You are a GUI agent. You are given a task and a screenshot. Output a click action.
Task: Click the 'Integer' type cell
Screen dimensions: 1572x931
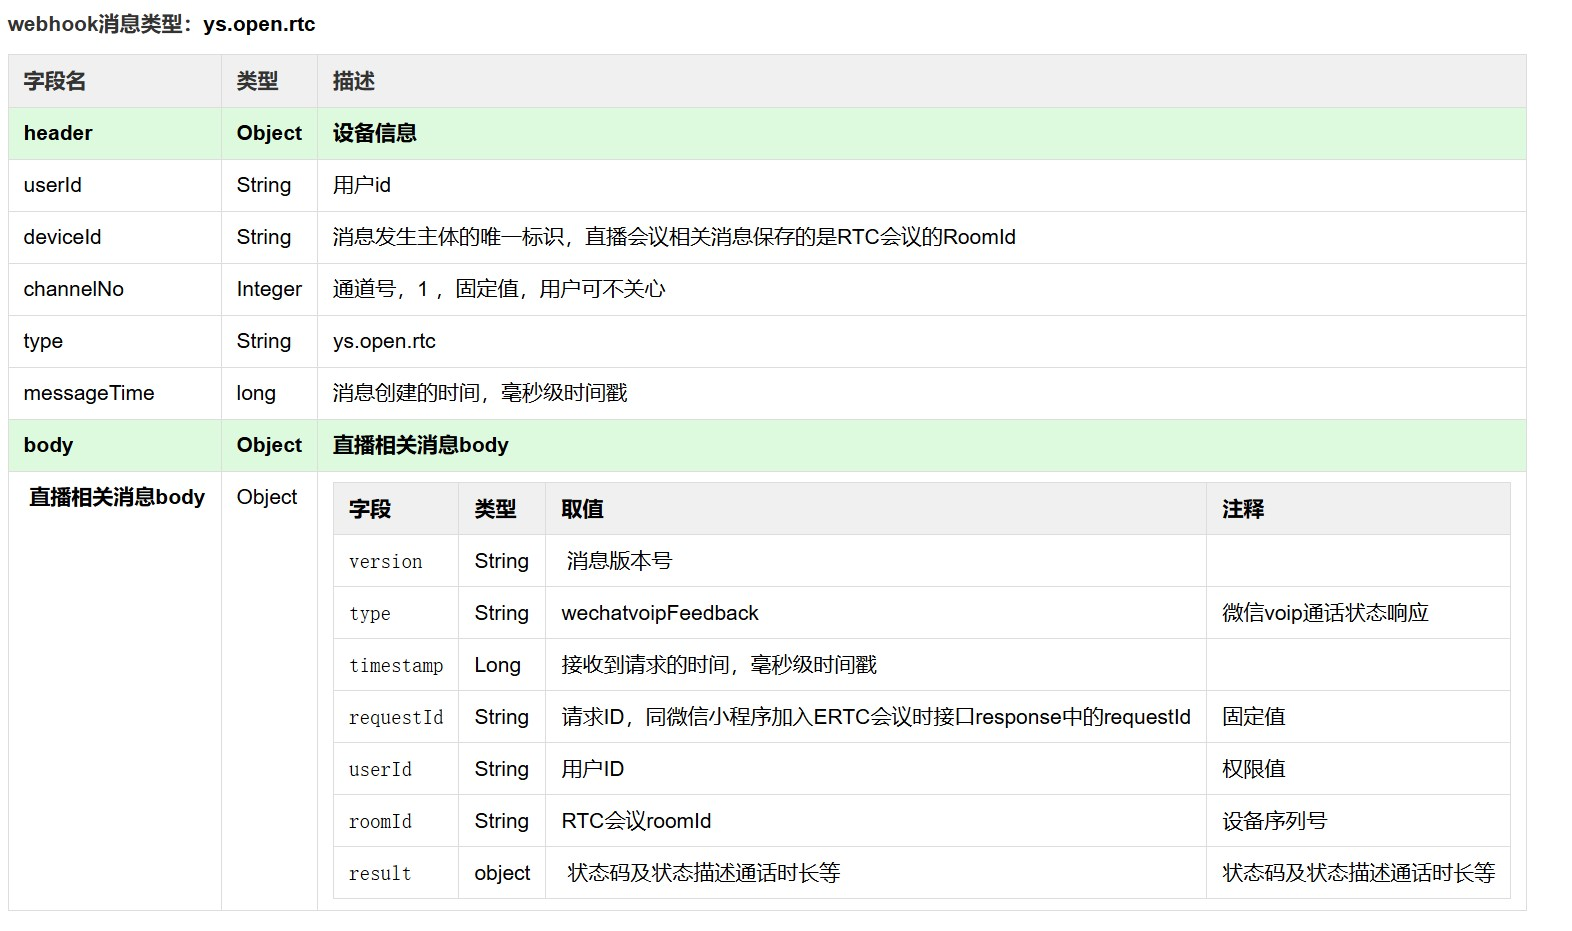(x=269, y=289)
